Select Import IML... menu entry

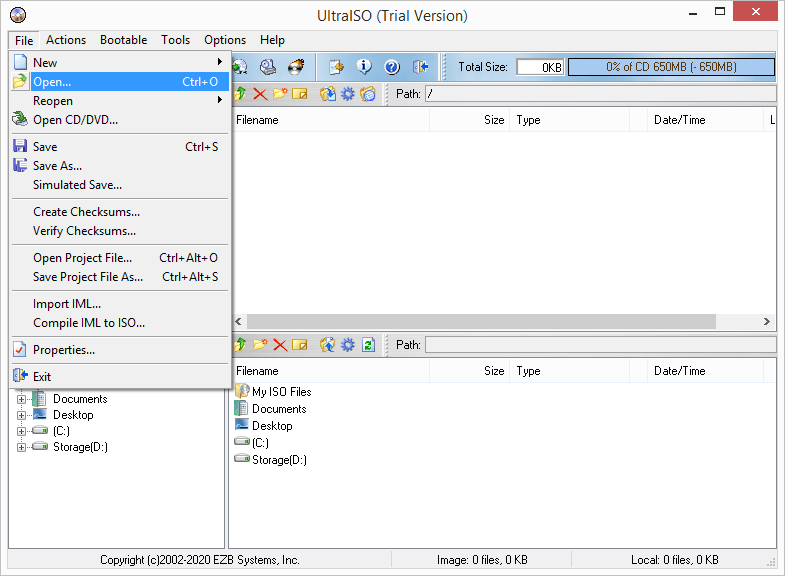(120, 304)
